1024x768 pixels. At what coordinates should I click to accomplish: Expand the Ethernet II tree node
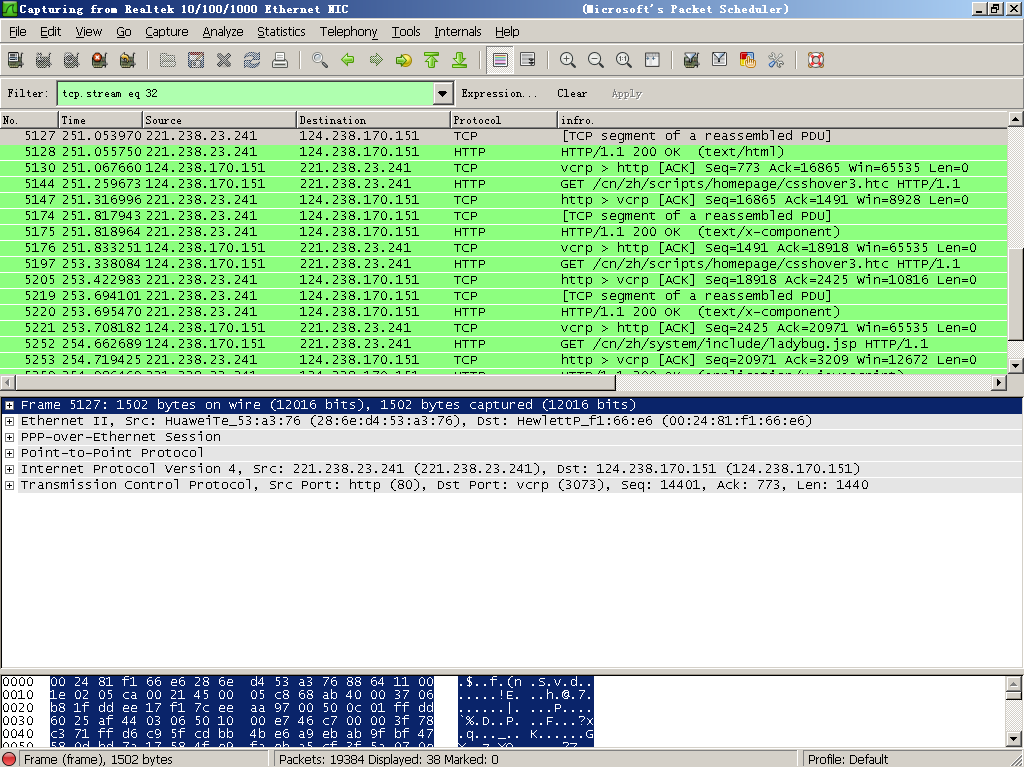(9, 421)
